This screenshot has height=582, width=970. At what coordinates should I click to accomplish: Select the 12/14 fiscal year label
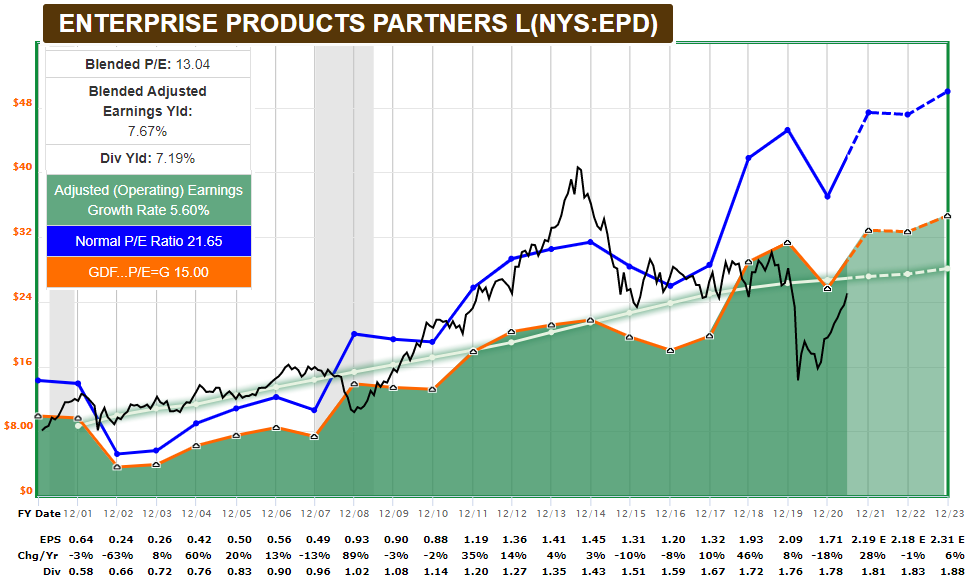pyautogui.click(x=591, y=513)
